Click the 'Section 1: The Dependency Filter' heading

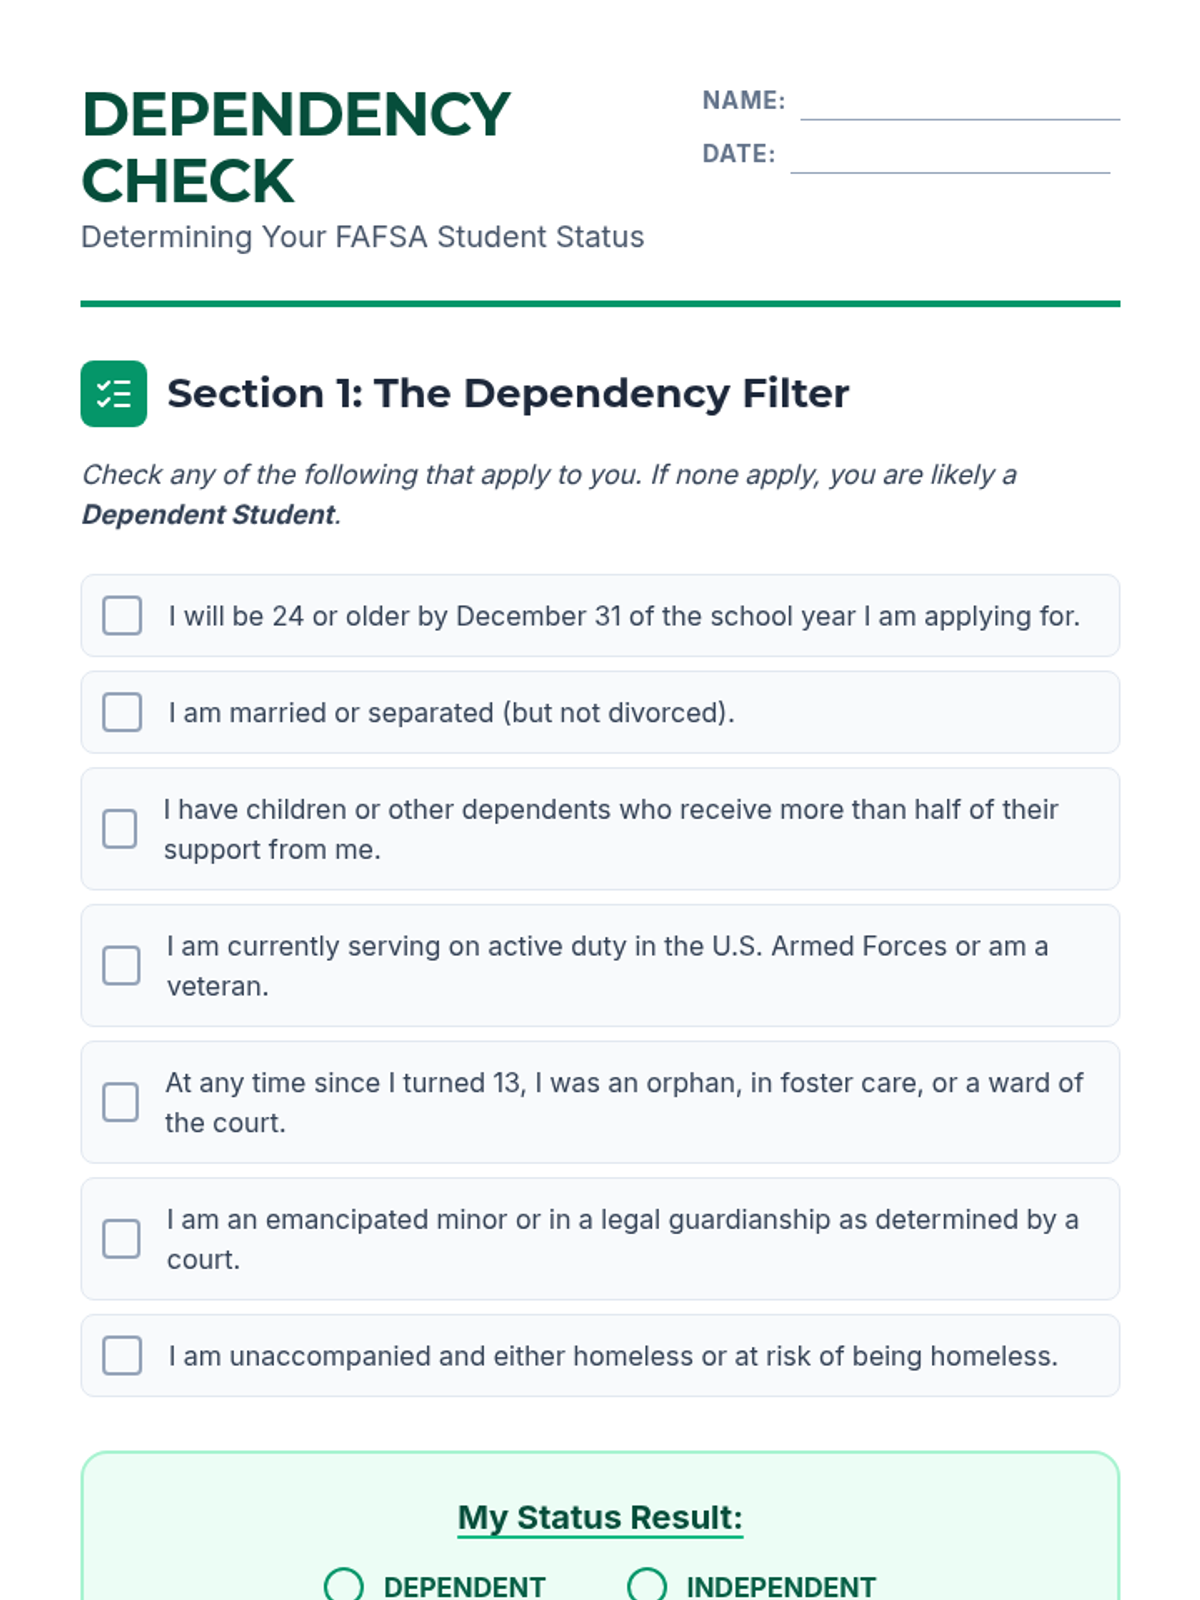pyautogui.click(x=507, y=394)
